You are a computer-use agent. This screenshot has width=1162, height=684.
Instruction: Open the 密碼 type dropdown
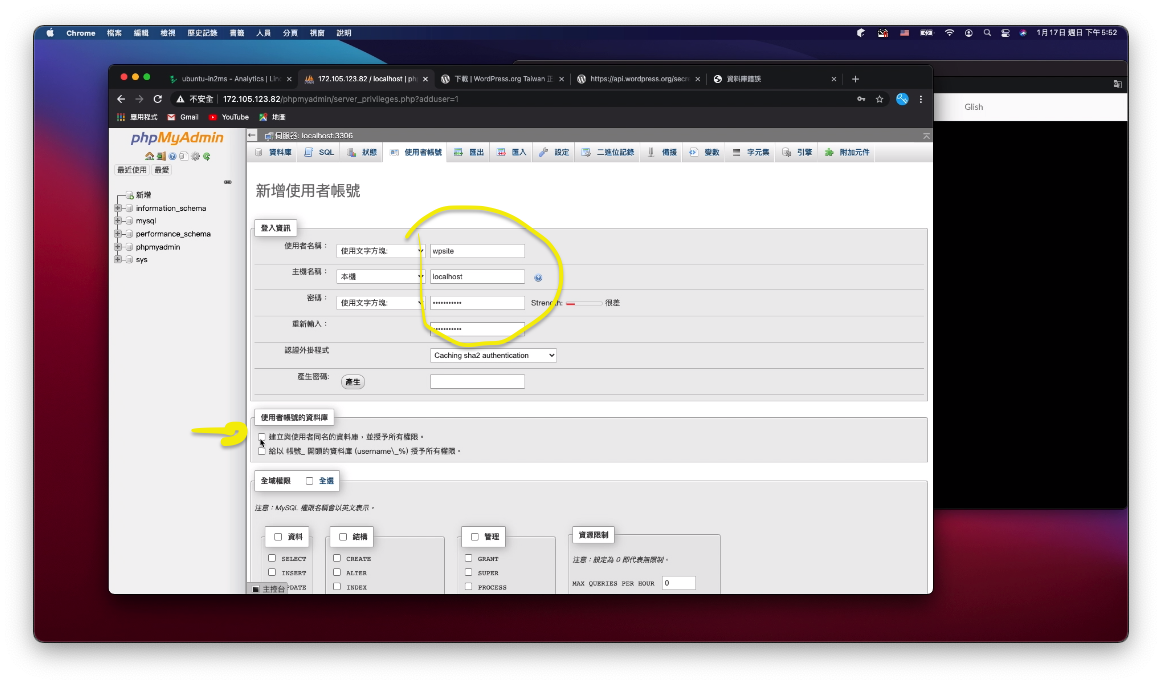click(x=381, y=303)
